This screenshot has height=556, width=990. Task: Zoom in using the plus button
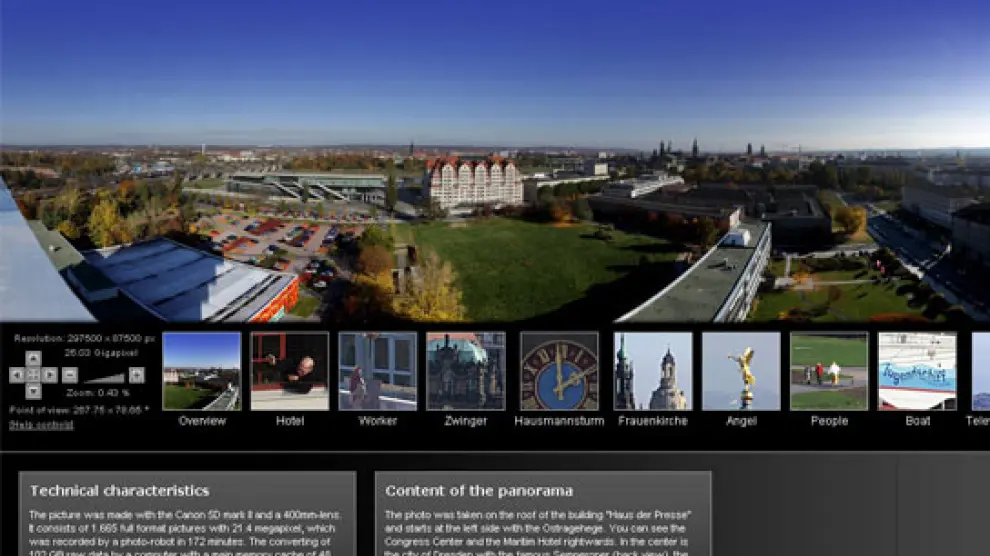[x=137, y=375]
